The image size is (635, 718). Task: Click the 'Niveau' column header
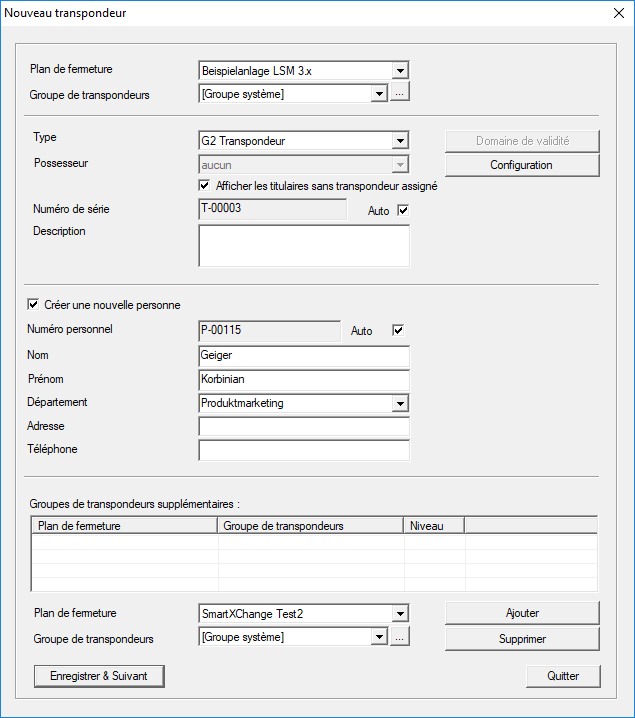[433, 525]
